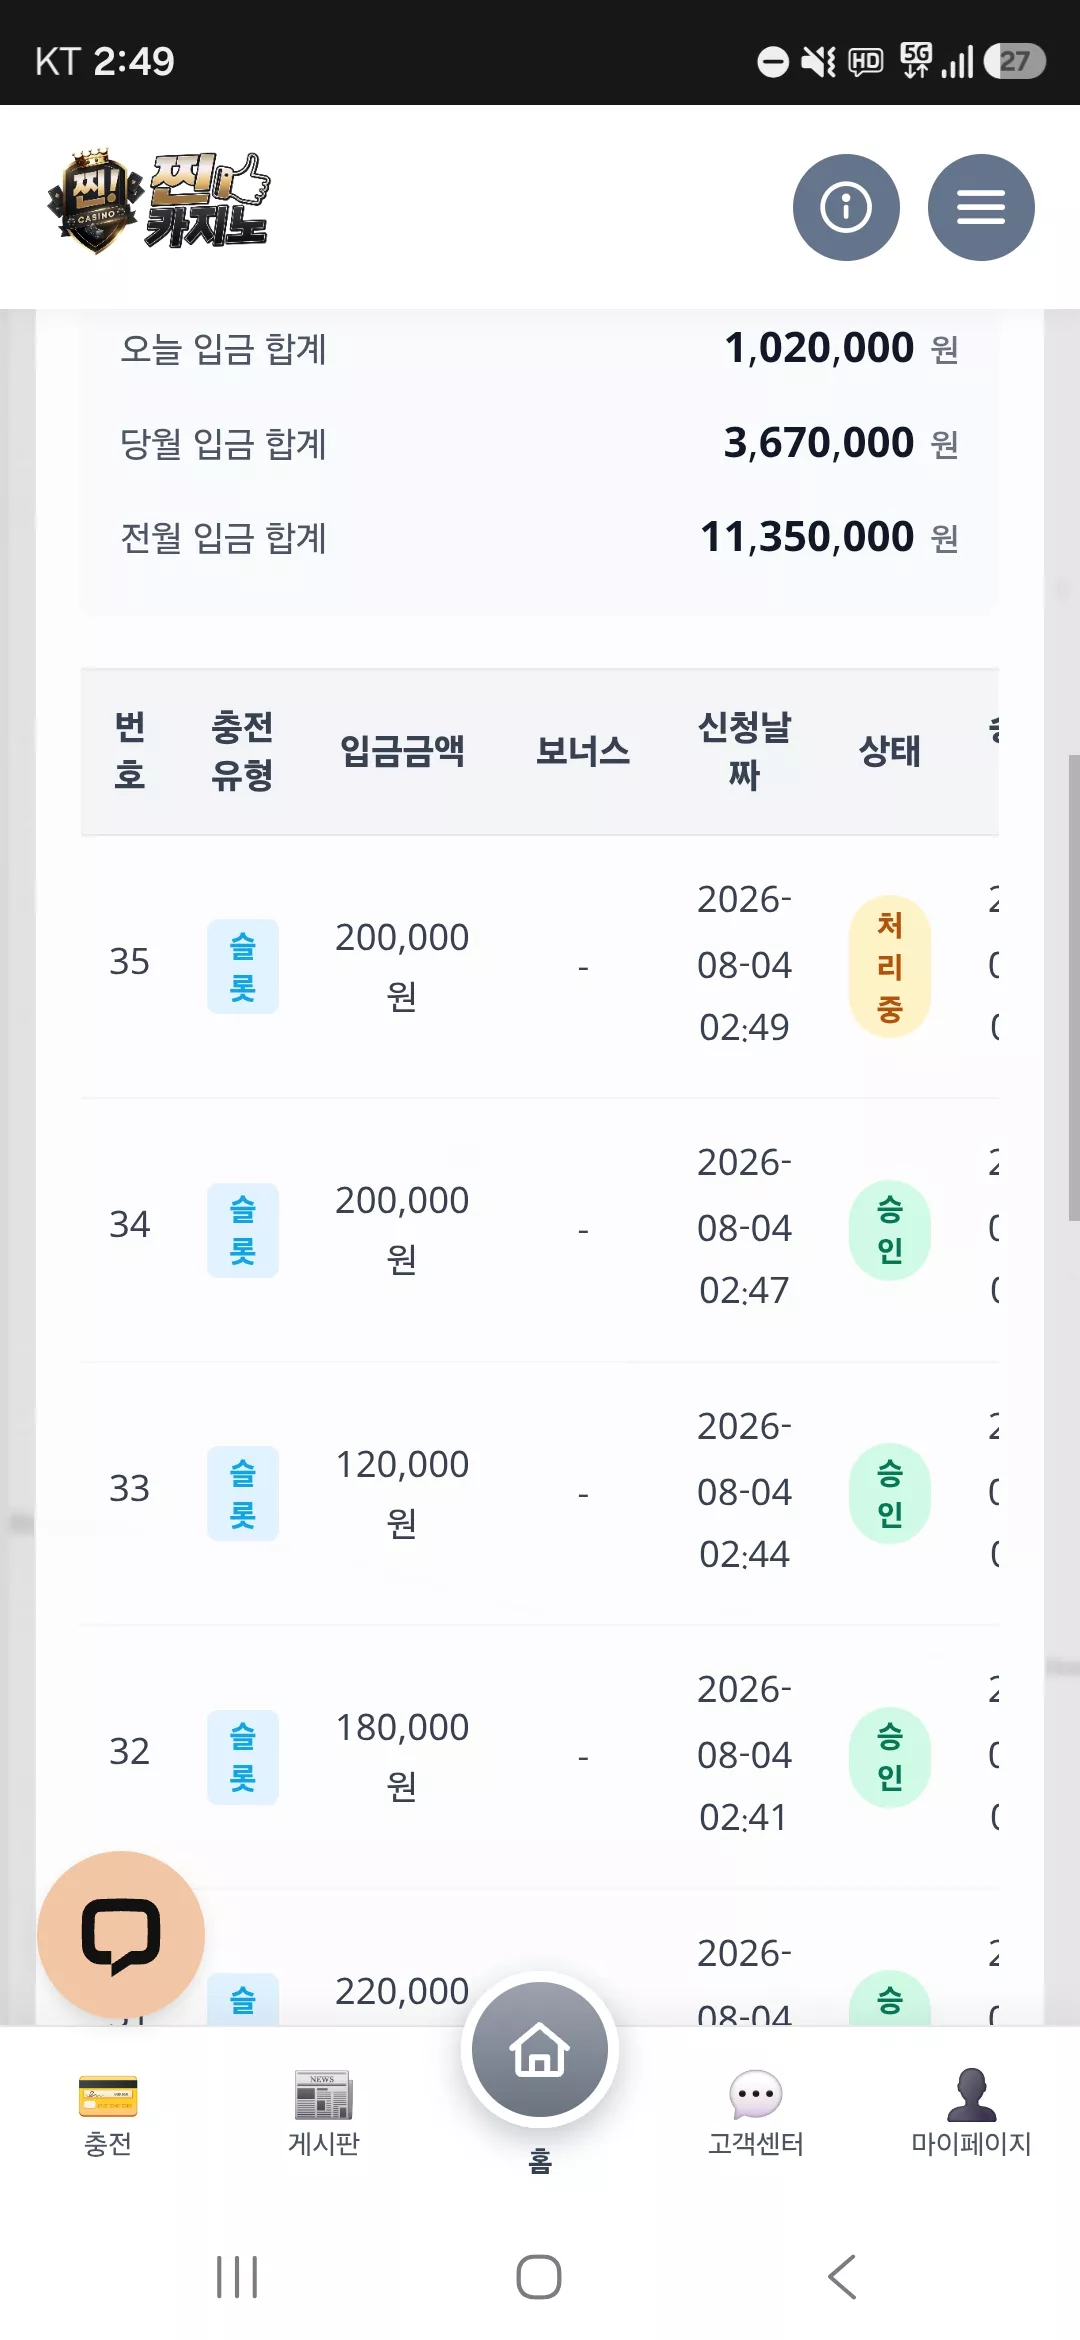Tap the 승인 status badge in row 34
1080x2340 pixels.
[890, 1230]
